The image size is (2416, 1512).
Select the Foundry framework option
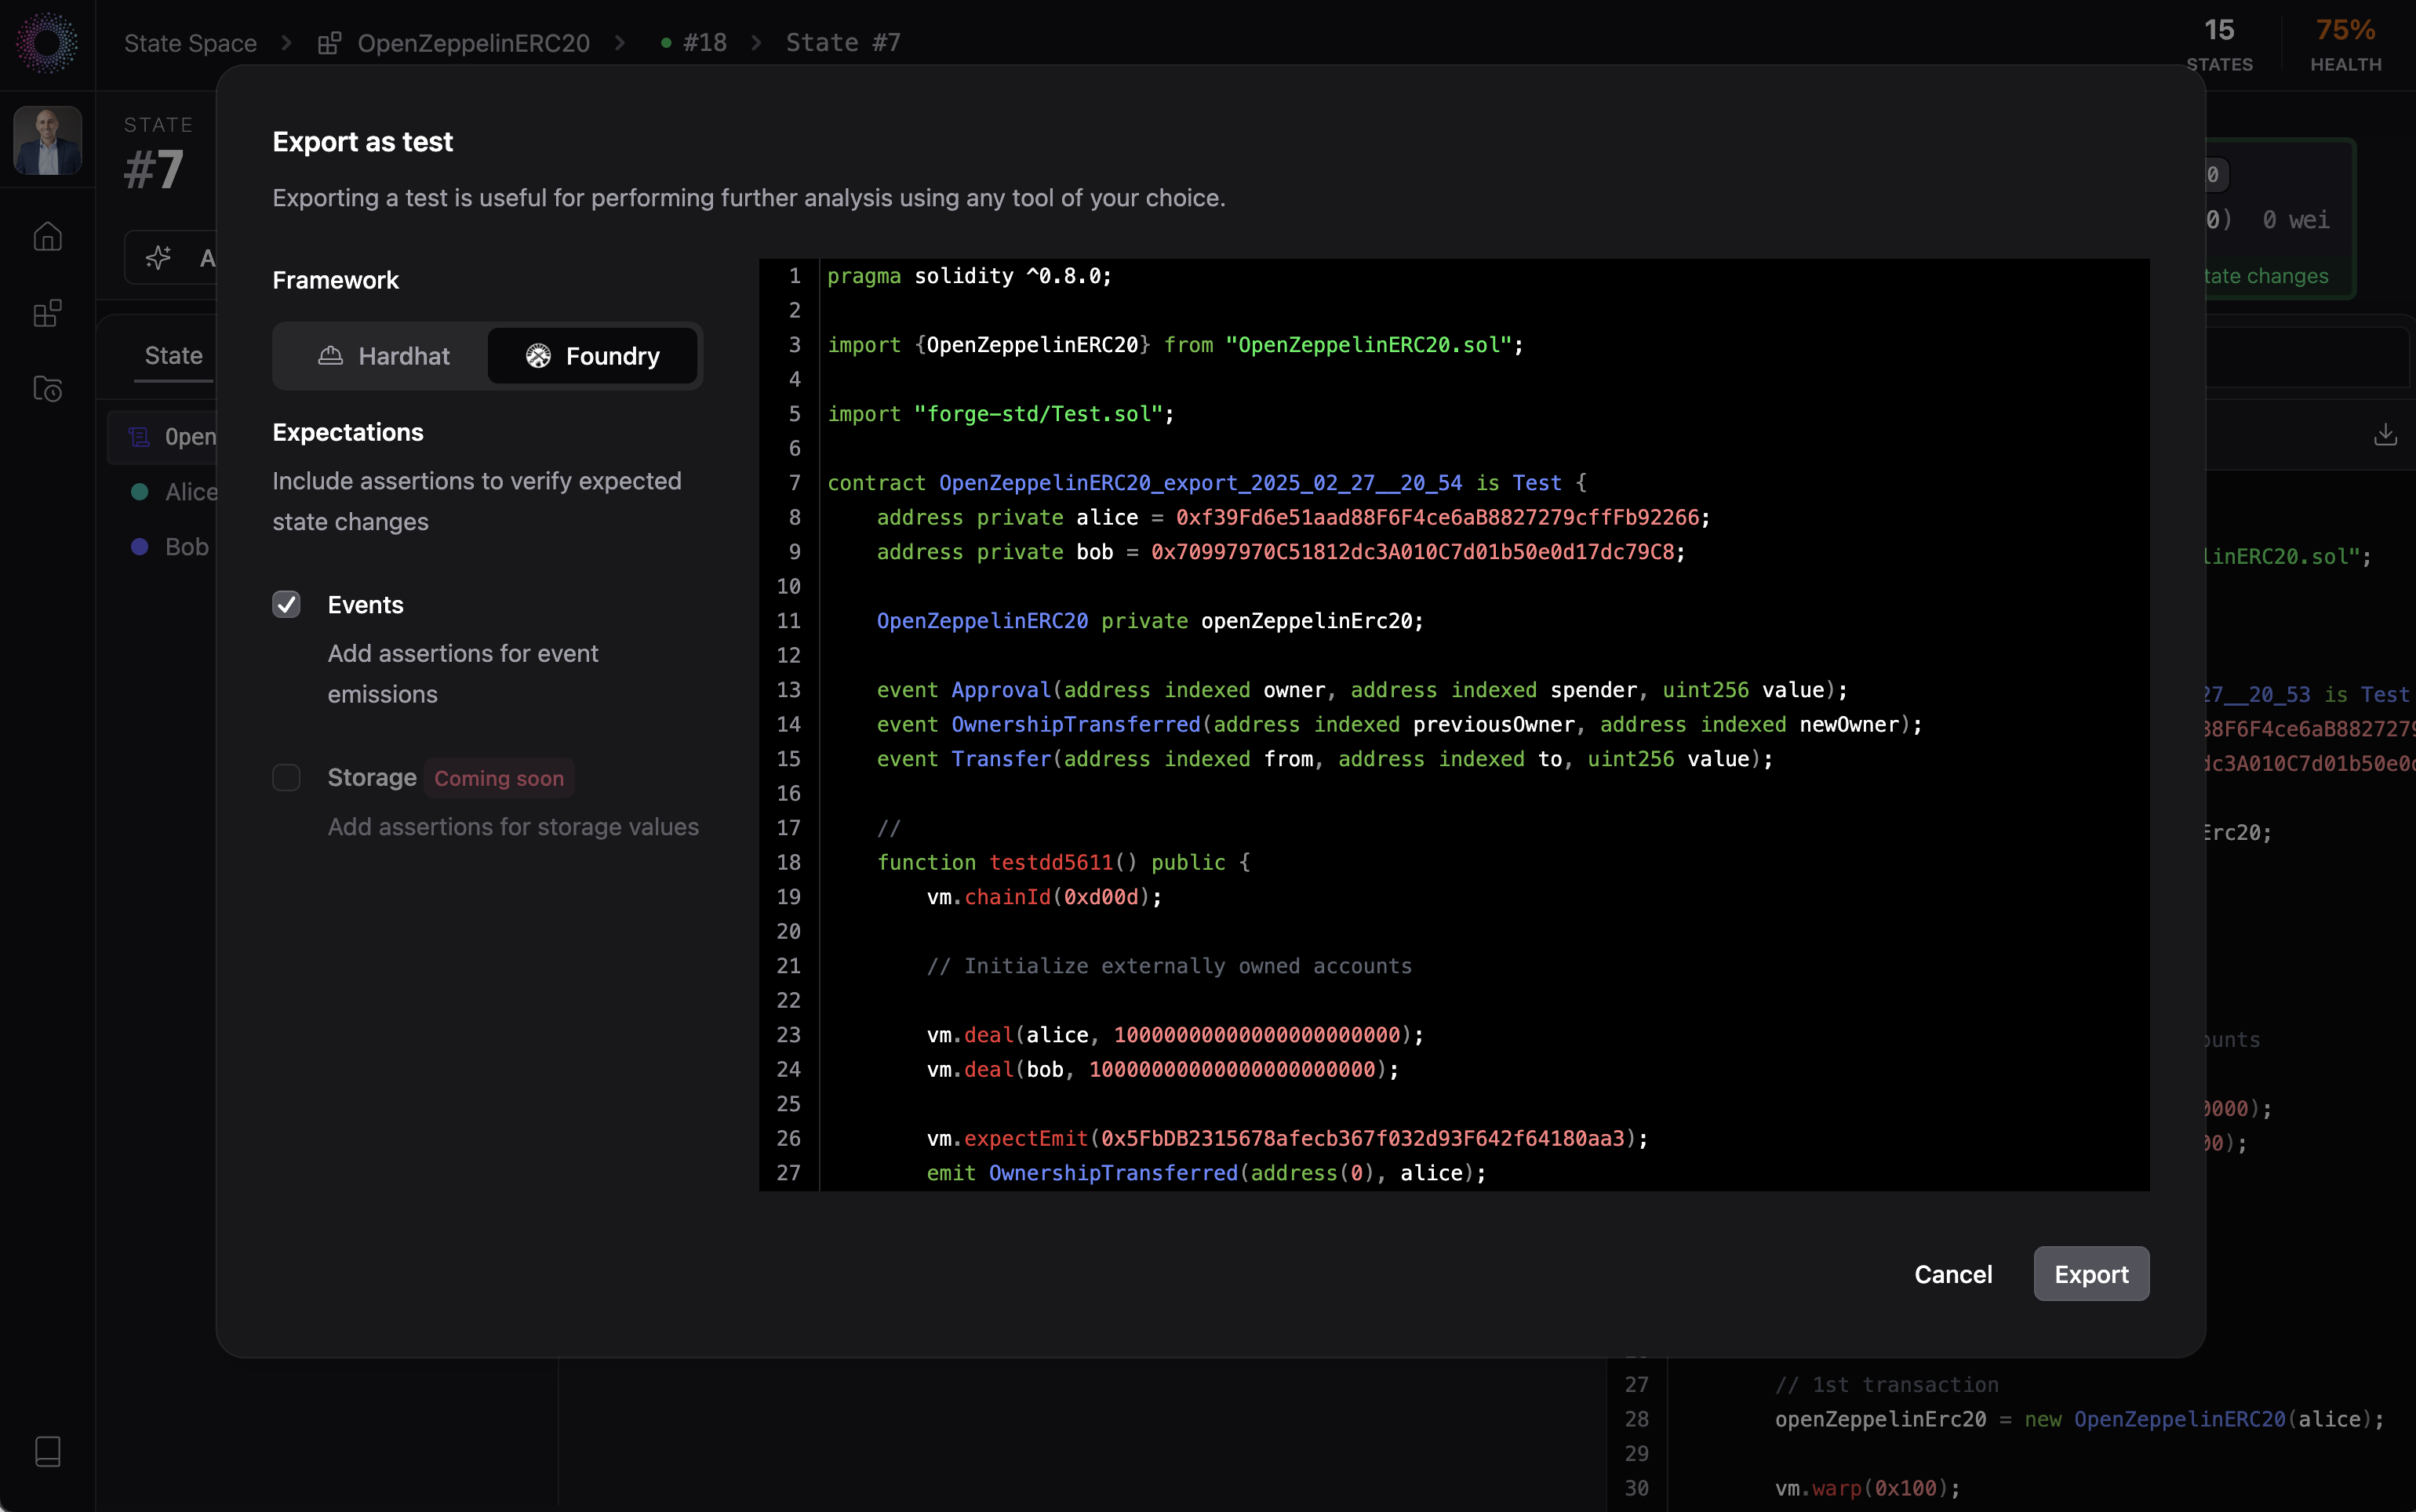pyautogui.click(x=592, y=356)
